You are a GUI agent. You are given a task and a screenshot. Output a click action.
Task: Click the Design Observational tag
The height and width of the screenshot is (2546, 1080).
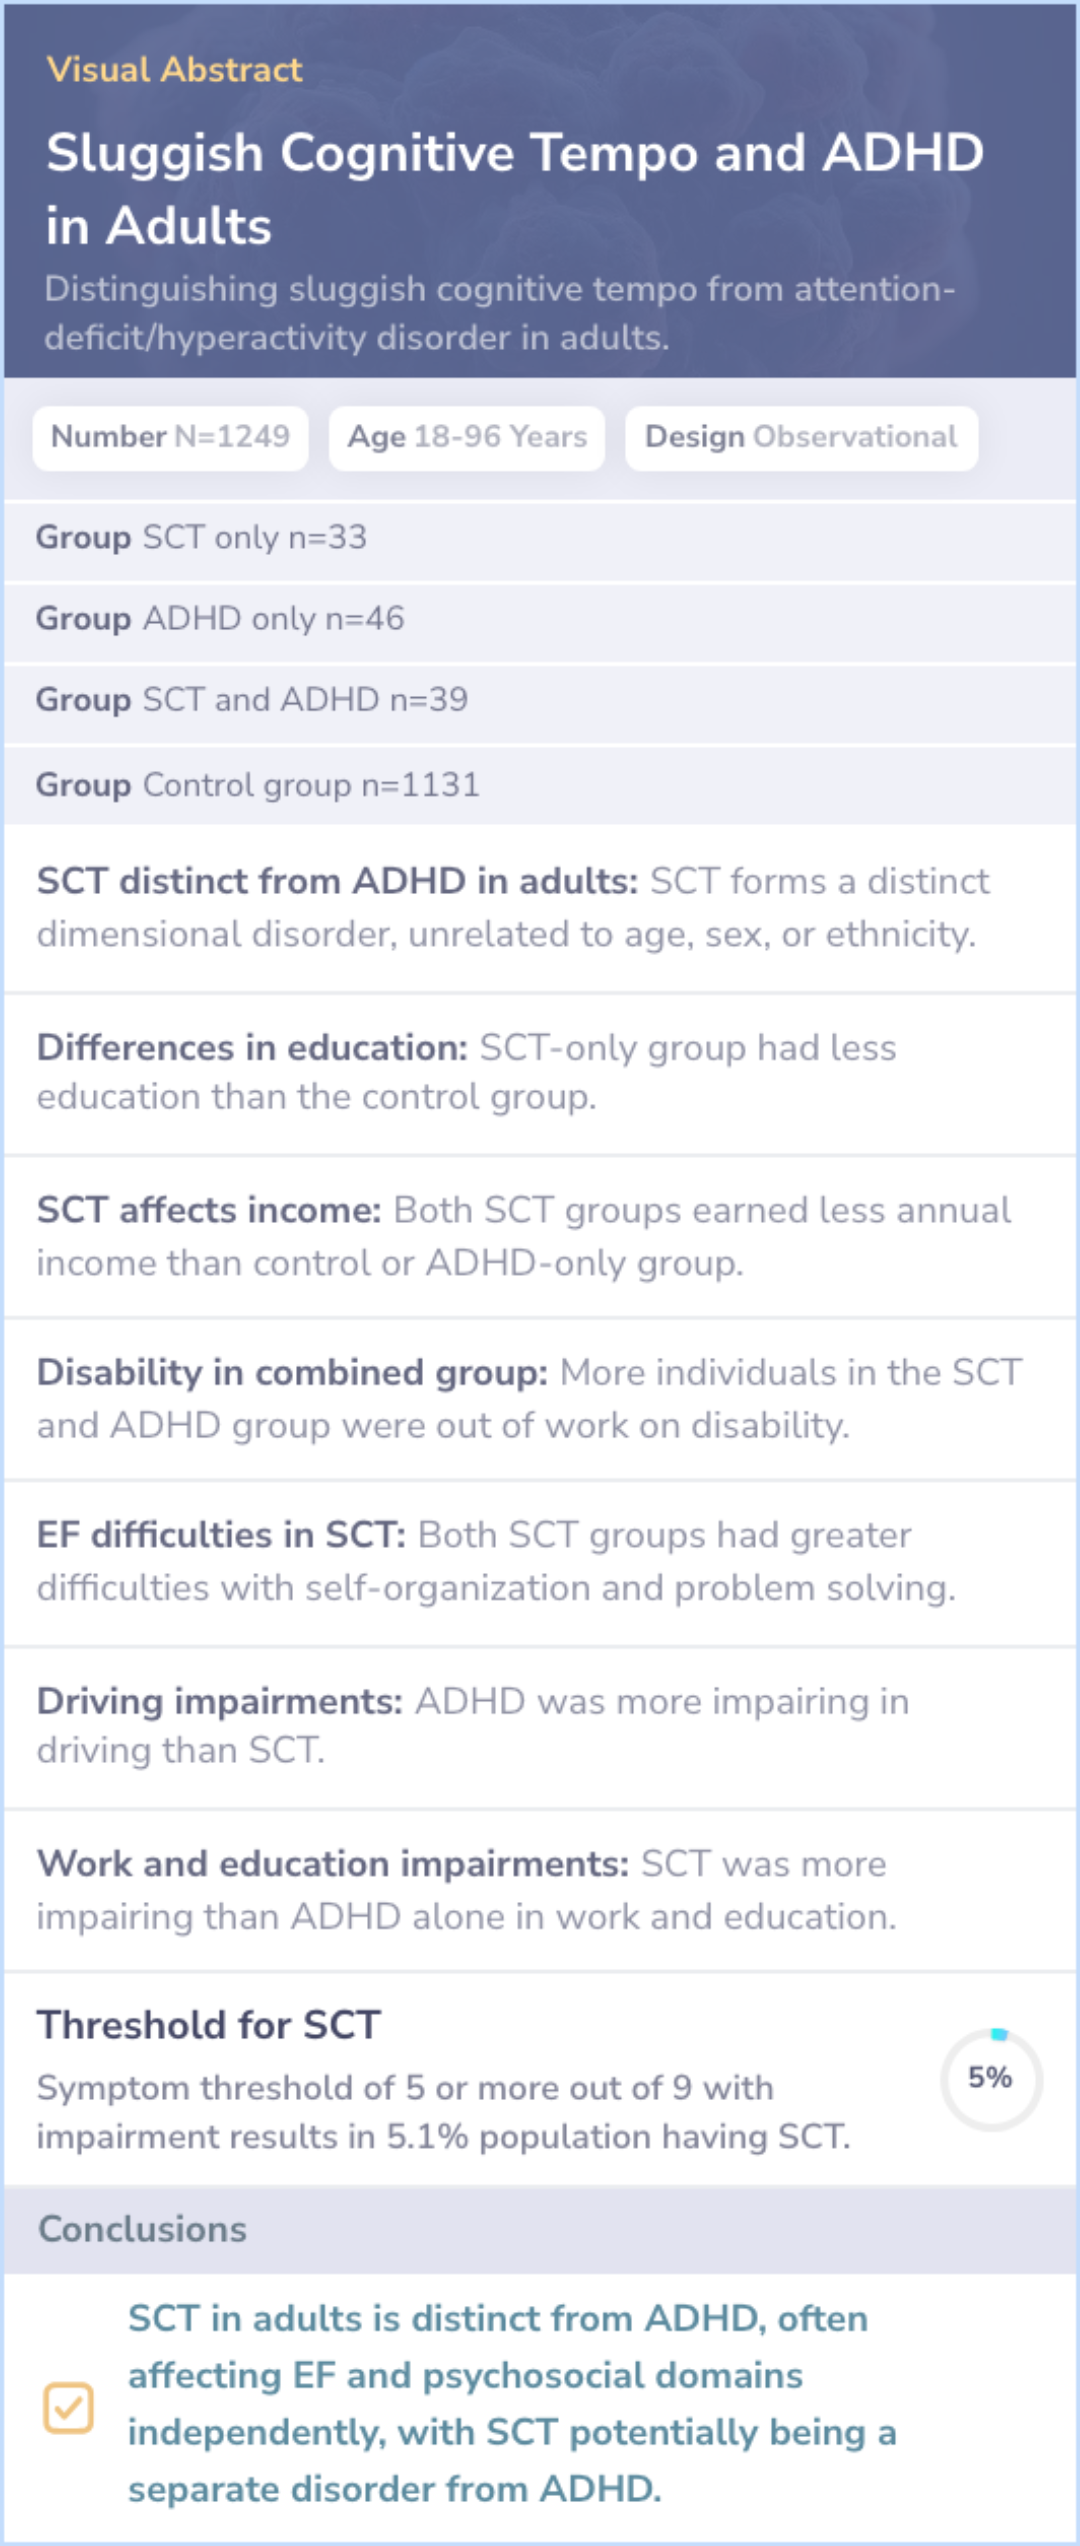coord(801,437)
